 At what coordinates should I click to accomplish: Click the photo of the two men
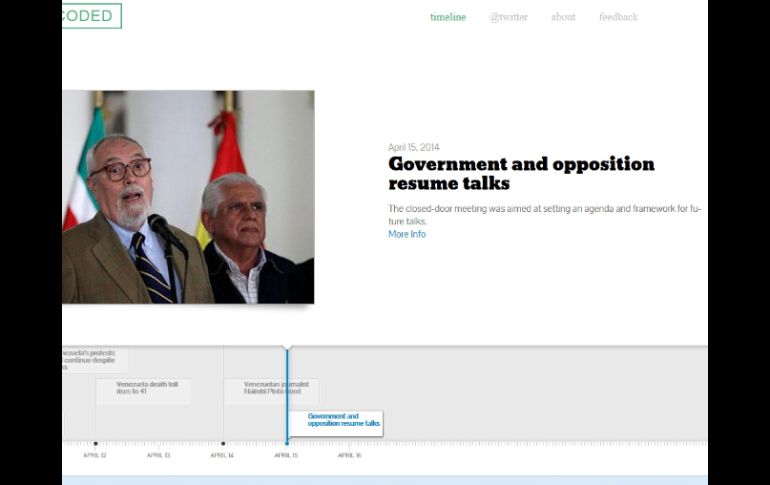188,197
